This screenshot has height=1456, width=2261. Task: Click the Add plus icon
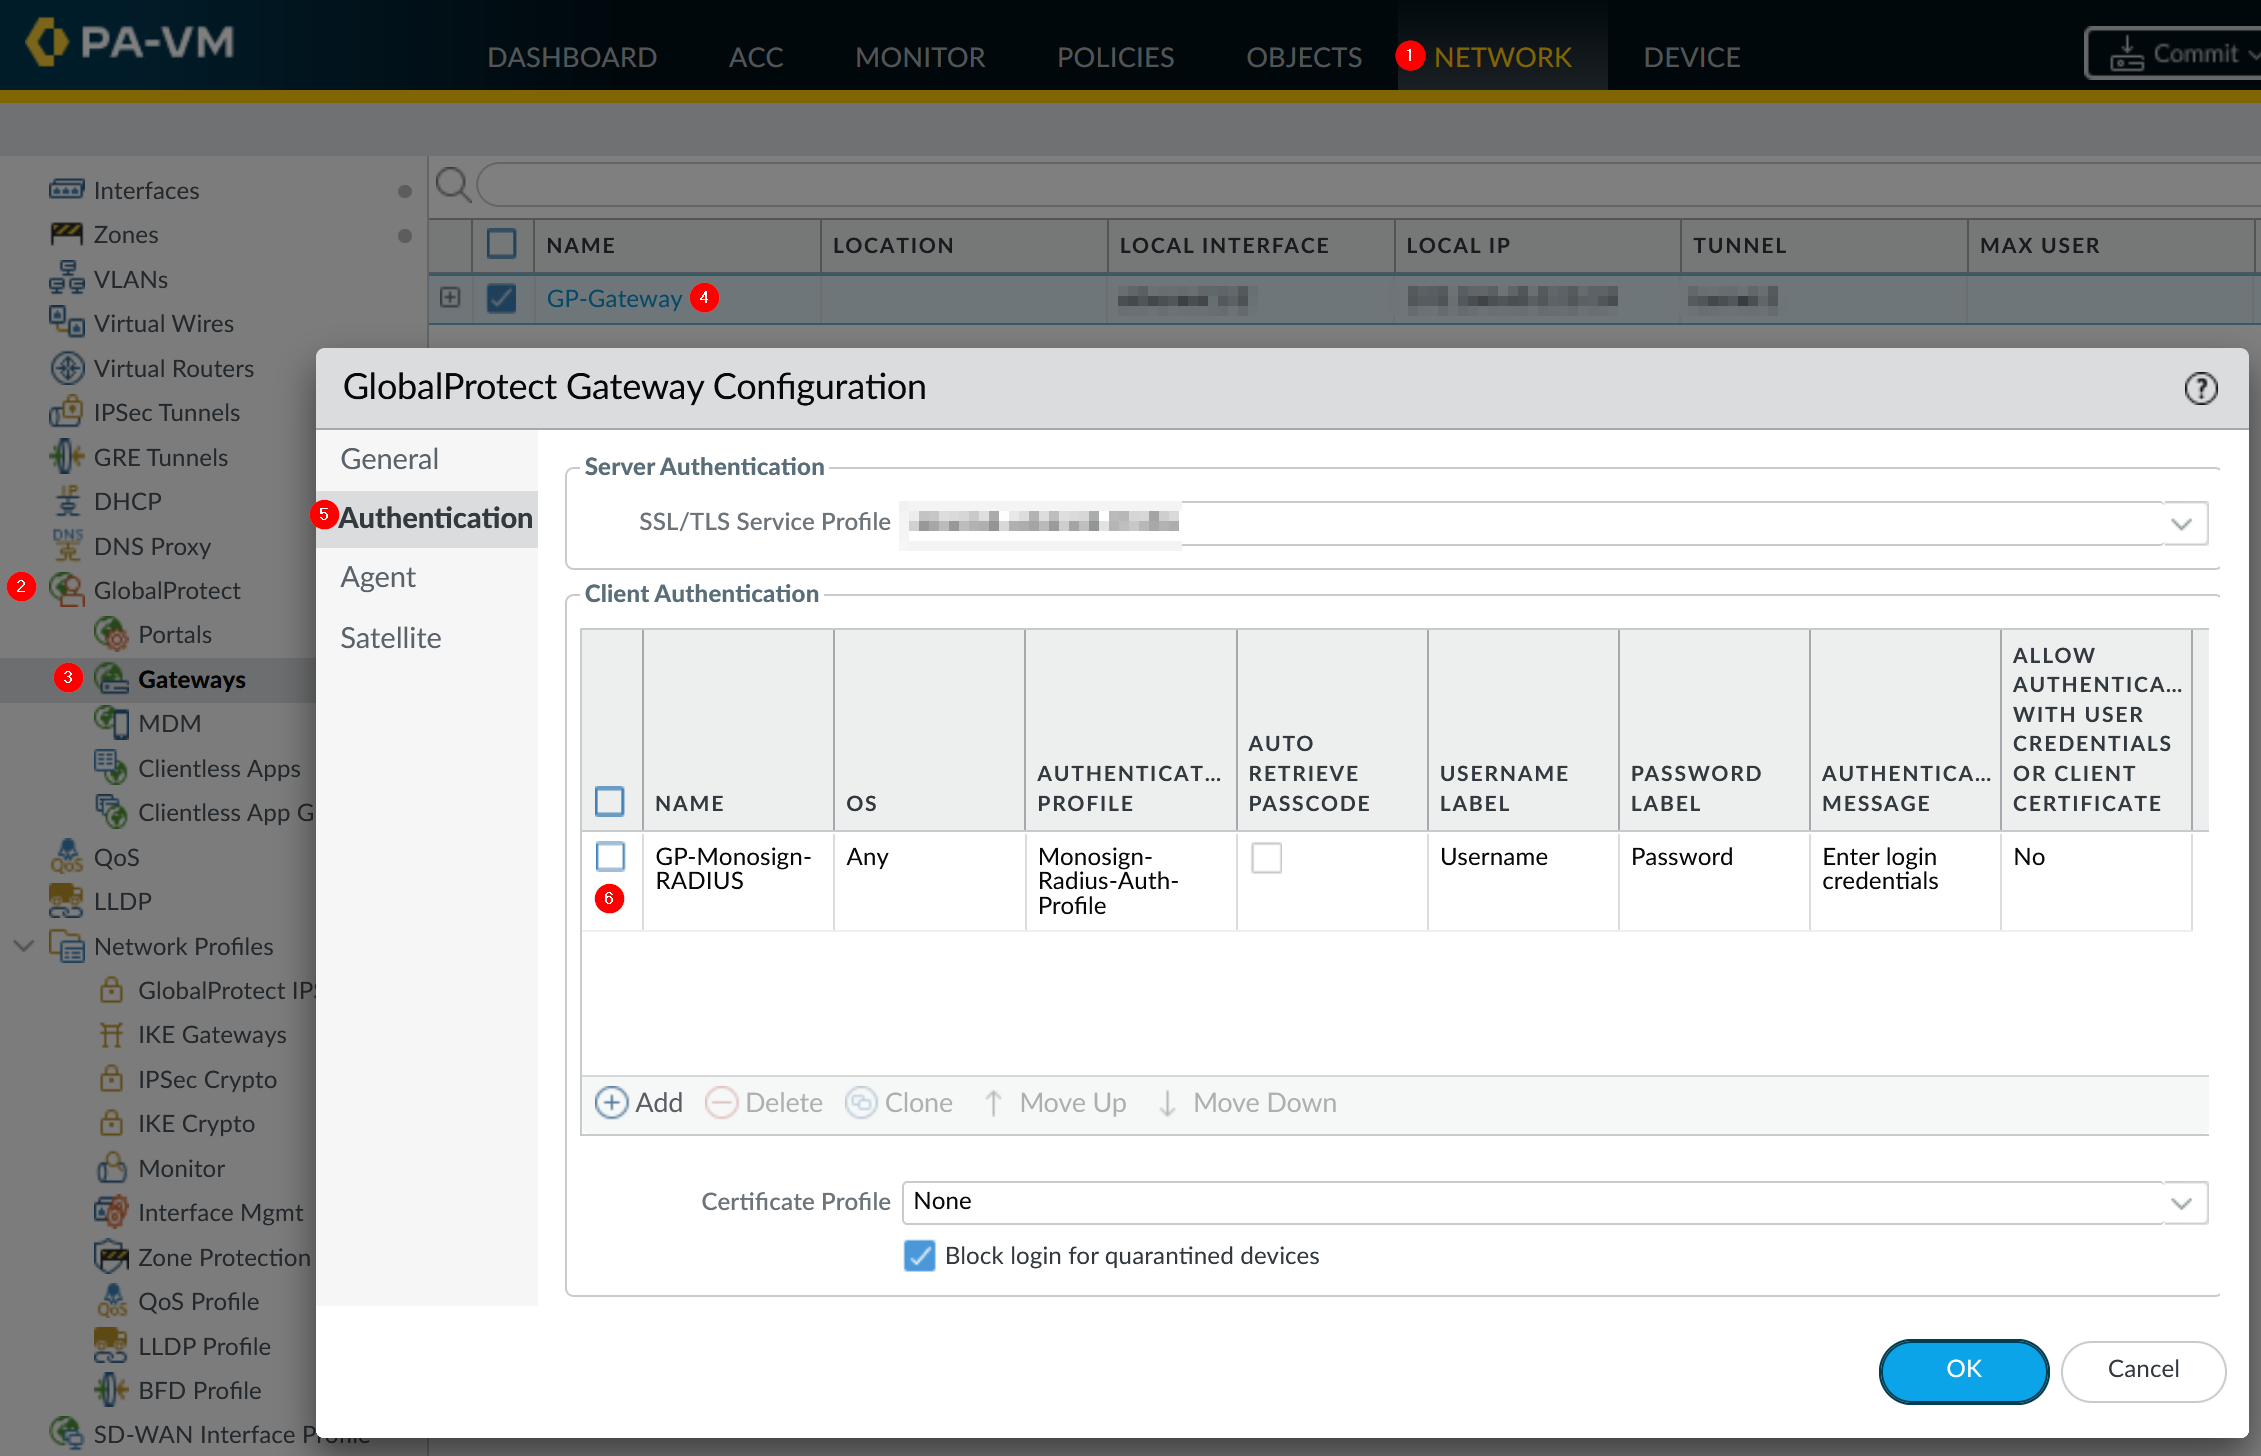611,1102
